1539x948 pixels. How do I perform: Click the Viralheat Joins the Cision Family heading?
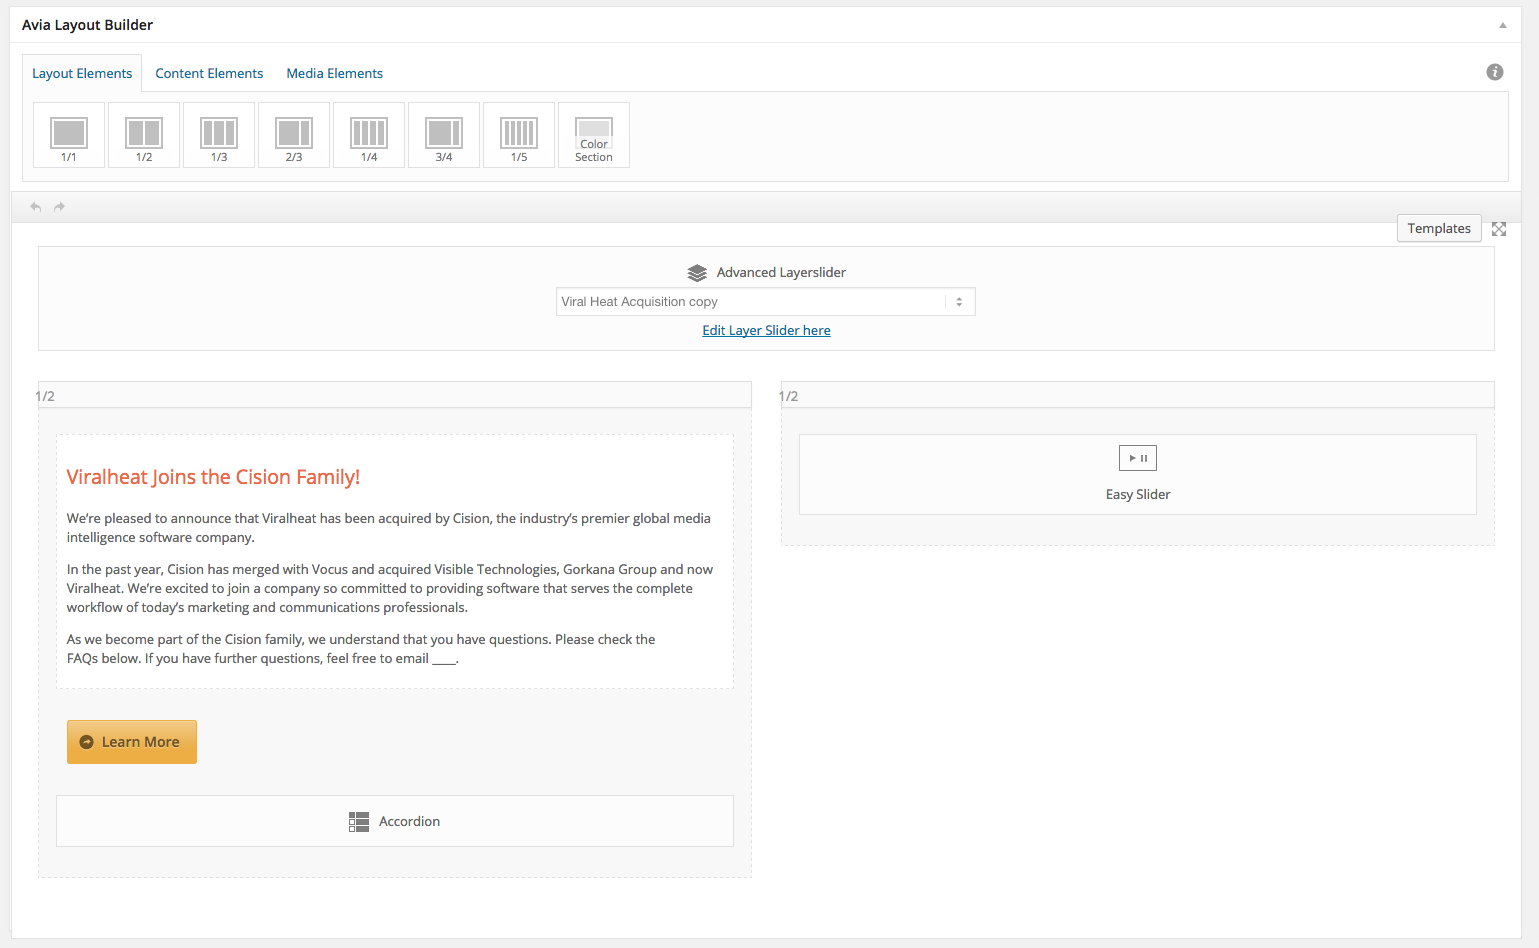click(x=213, y=477)
